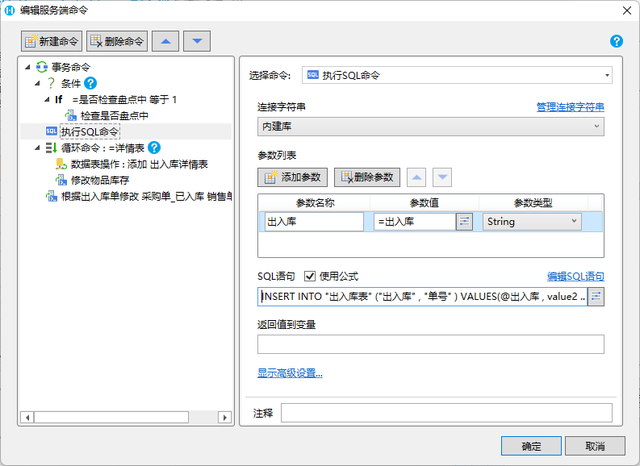Open the 内建库 connection string dropdown
The width and height of the screenshot is (640, 466).
coord(431,126)
